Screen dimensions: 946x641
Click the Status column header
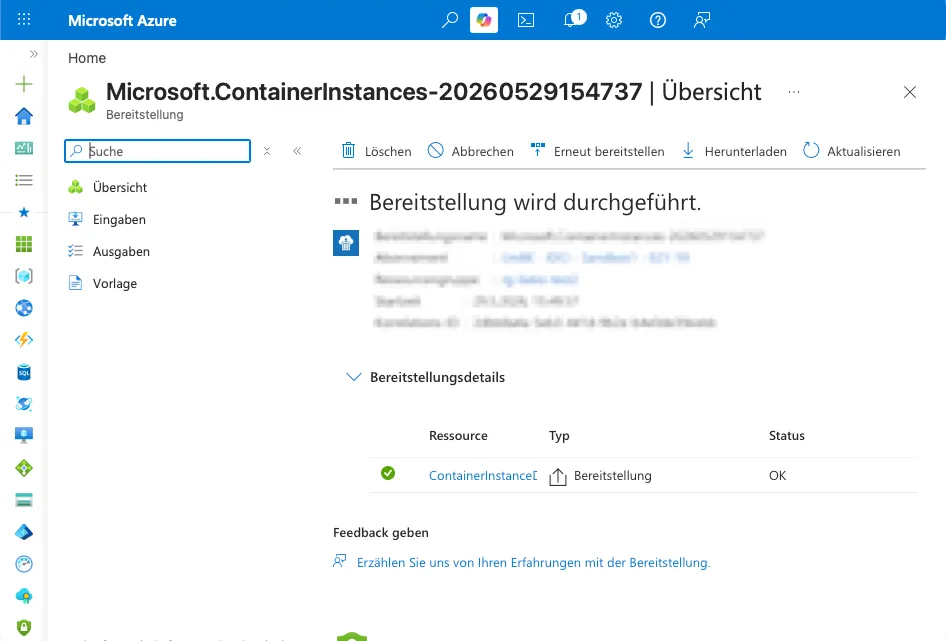tap(787, 436)
